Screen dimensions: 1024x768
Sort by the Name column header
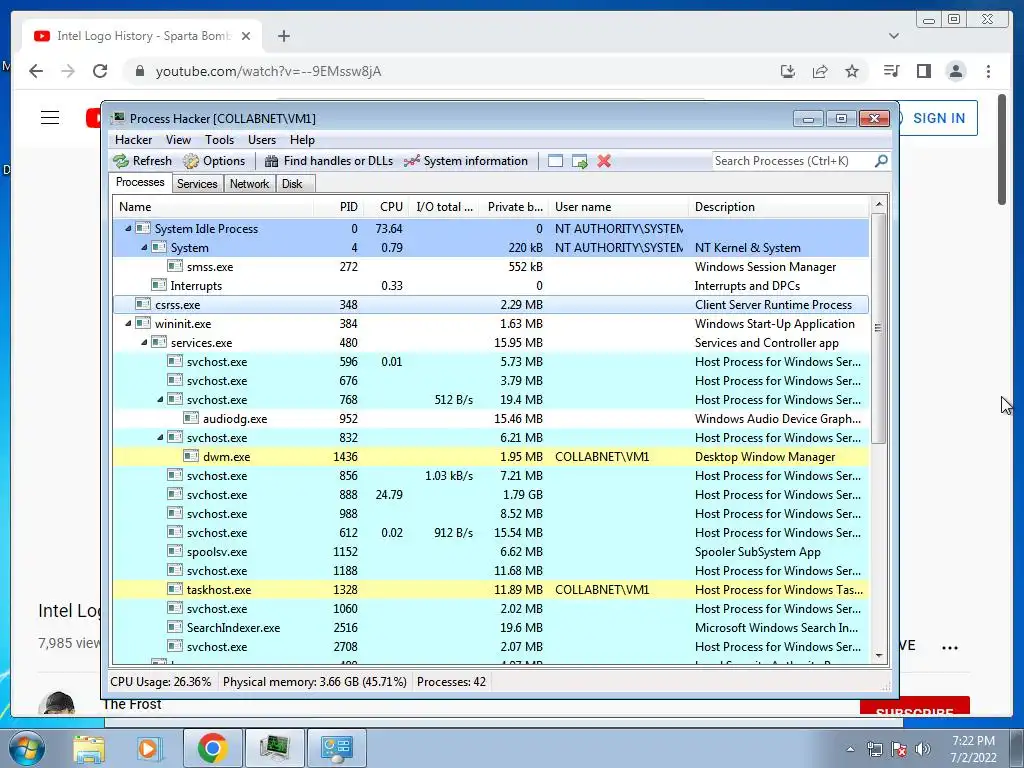213,207
